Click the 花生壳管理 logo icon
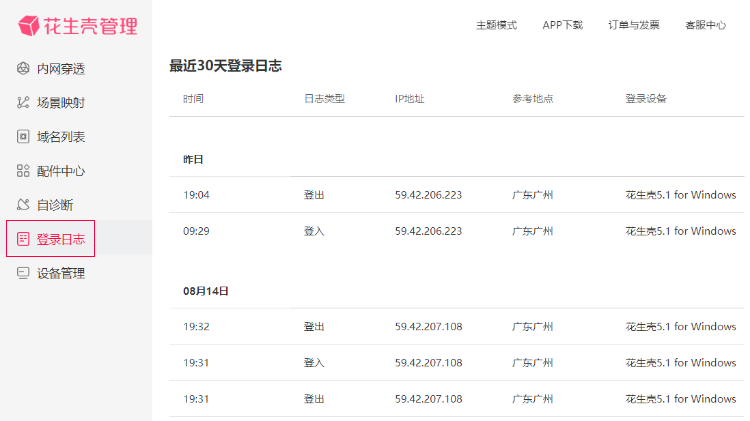 [x=29, y=25]
